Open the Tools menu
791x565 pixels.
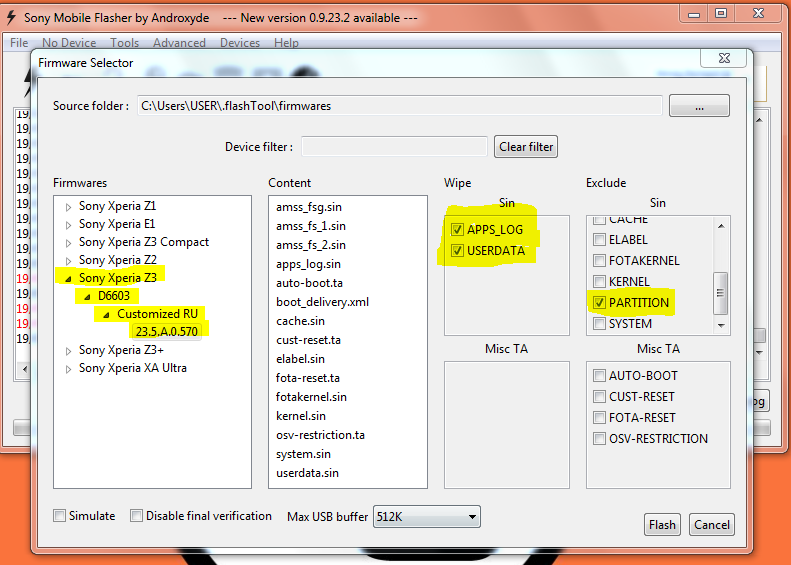pyautogui.click(x=125, y=43)
